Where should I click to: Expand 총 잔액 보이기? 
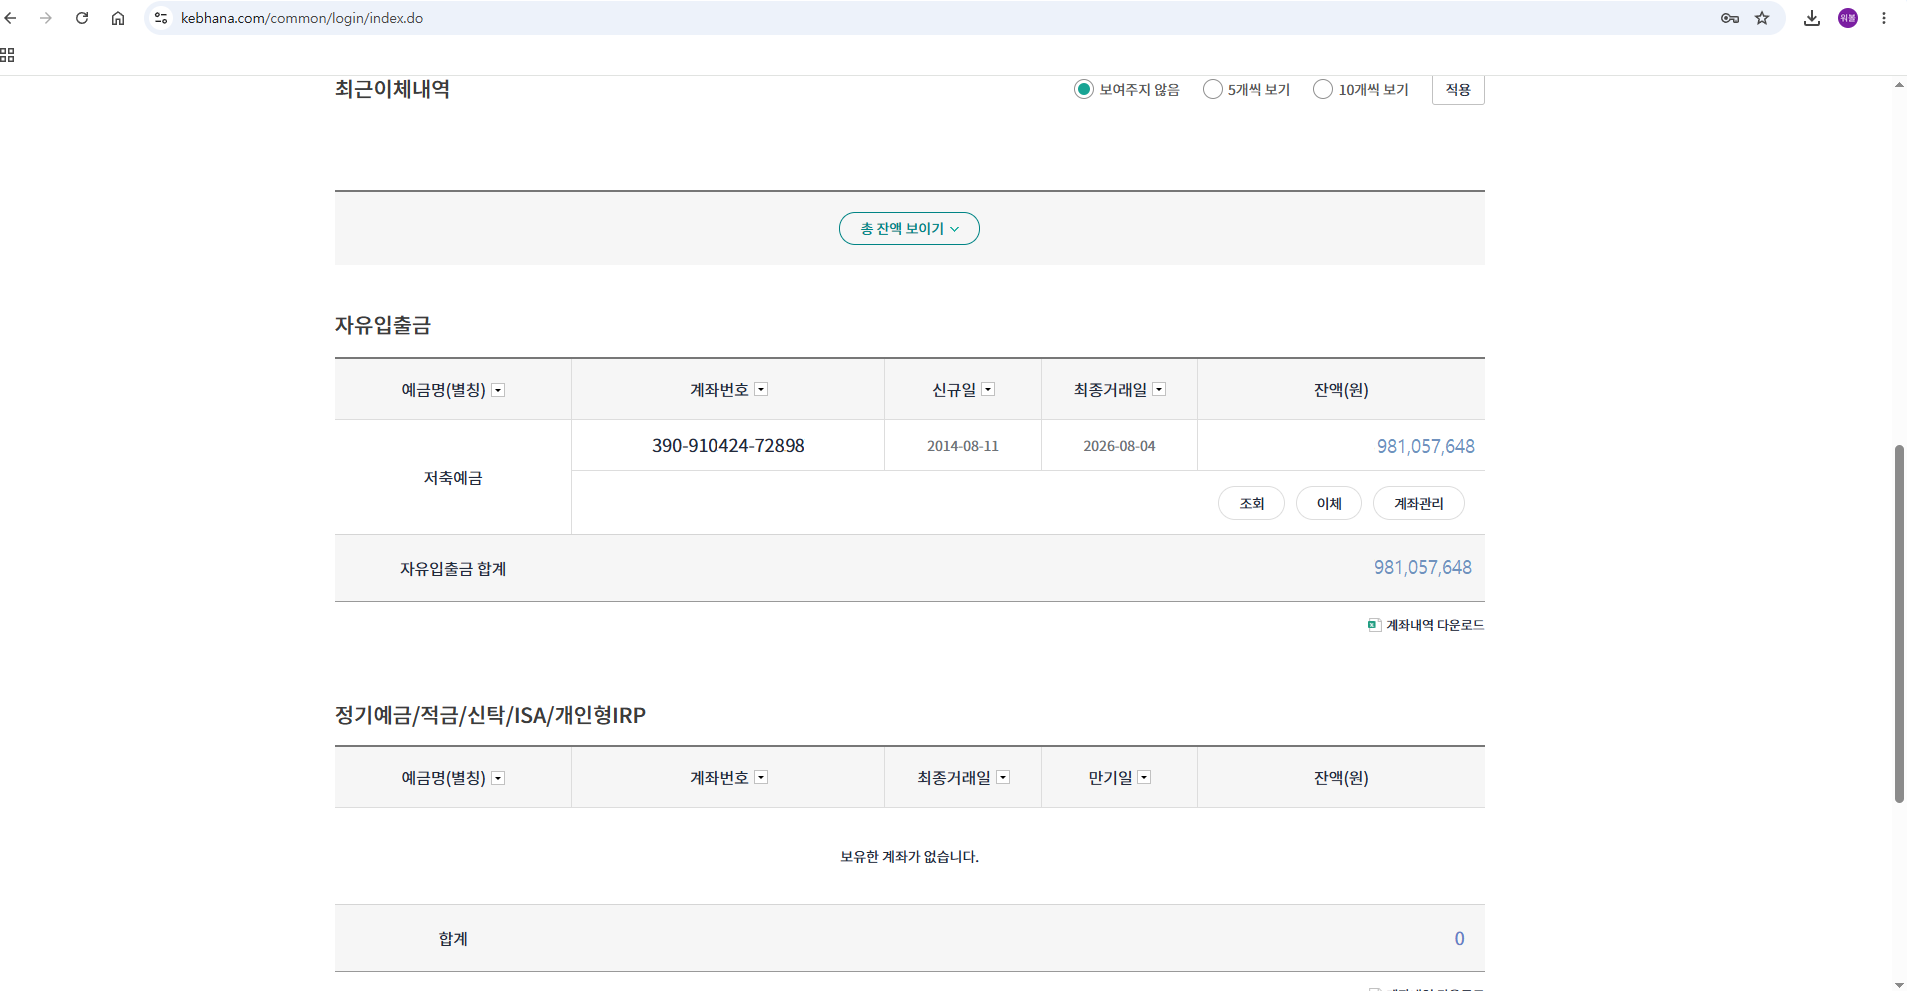(909, 229)
